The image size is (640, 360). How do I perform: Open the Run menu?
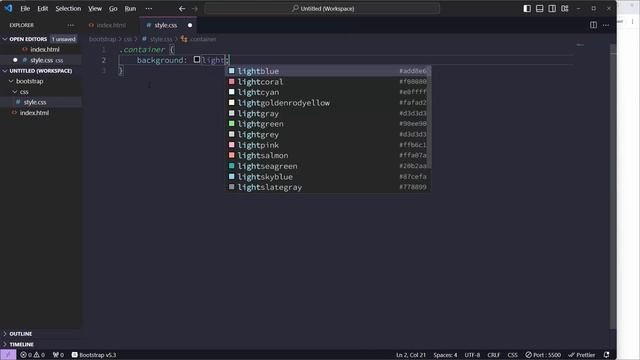[130, 9]
